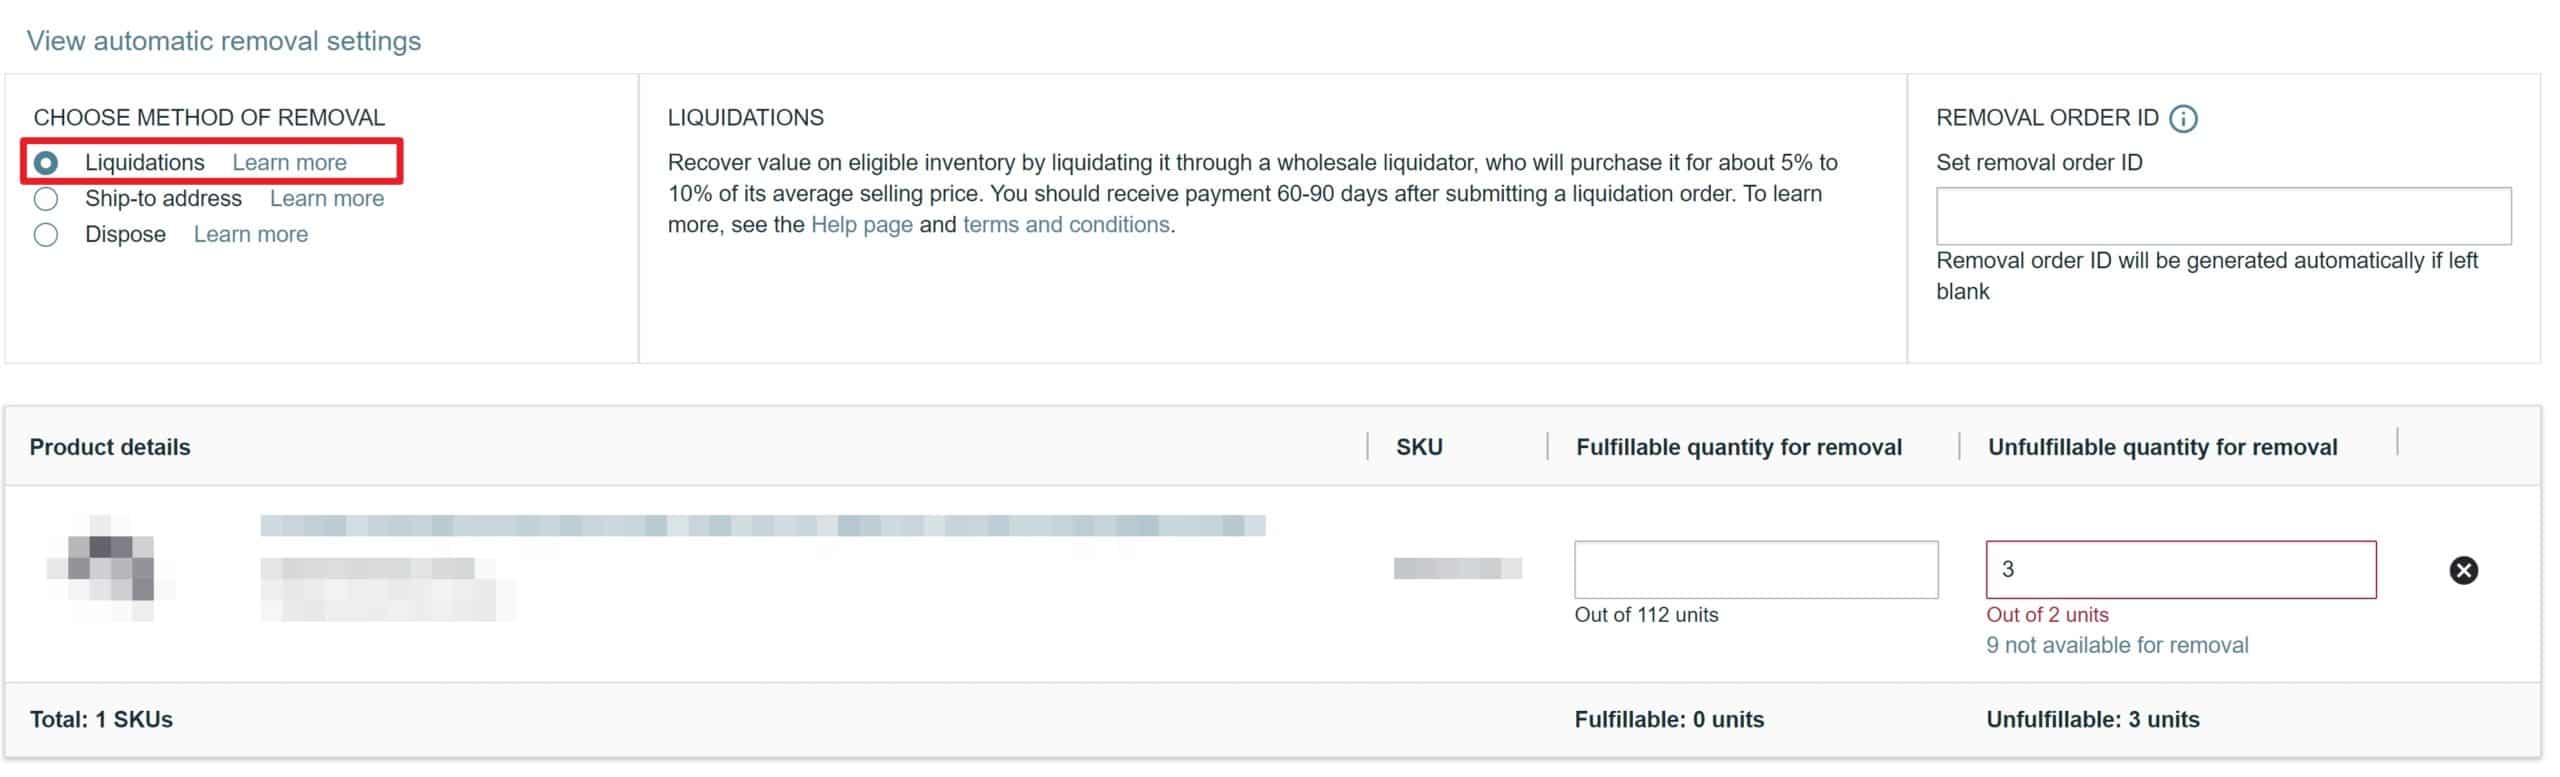This screenshot has width=2560, height=777.
Task: Click the fulfillable quantity input field
Action: [x=1756, y=570]
